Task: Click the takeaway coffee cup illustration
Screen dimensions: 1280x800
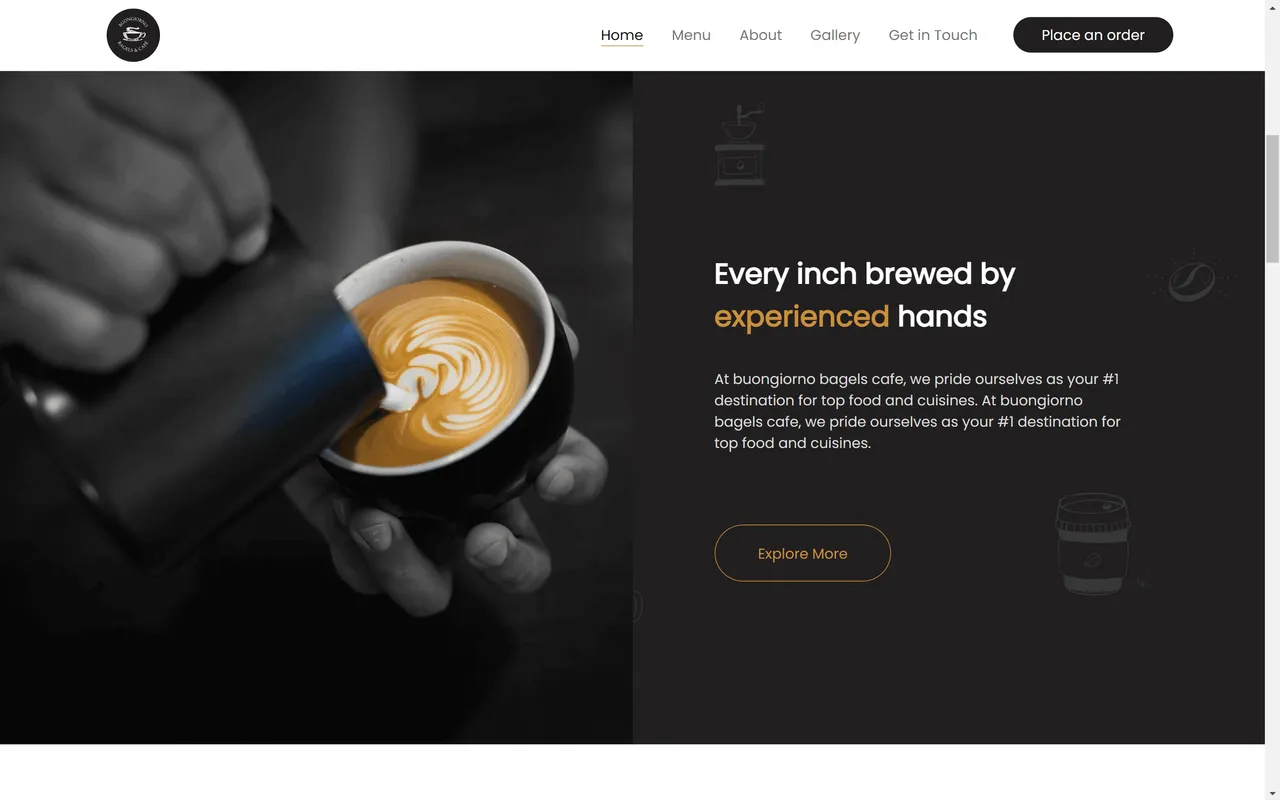Action: 1096,543
